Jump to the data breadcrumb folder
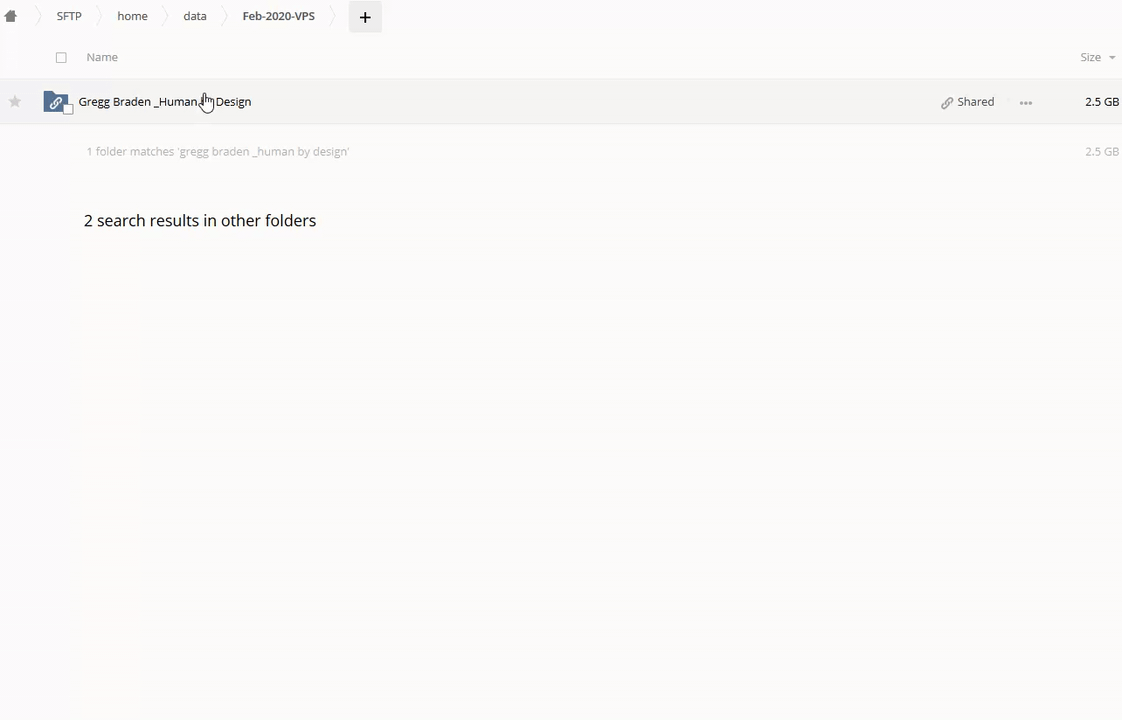 [195, 16]
